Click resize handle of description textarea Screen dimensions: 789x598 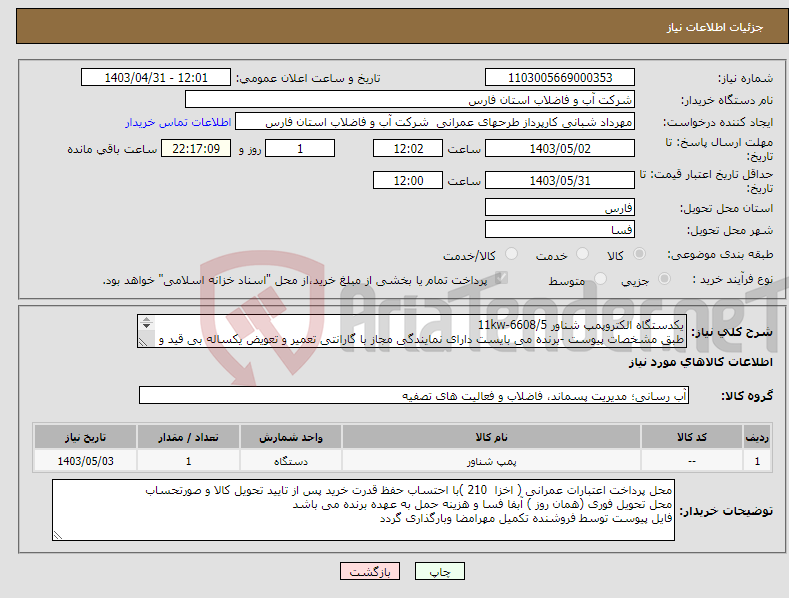click(143, 342)
